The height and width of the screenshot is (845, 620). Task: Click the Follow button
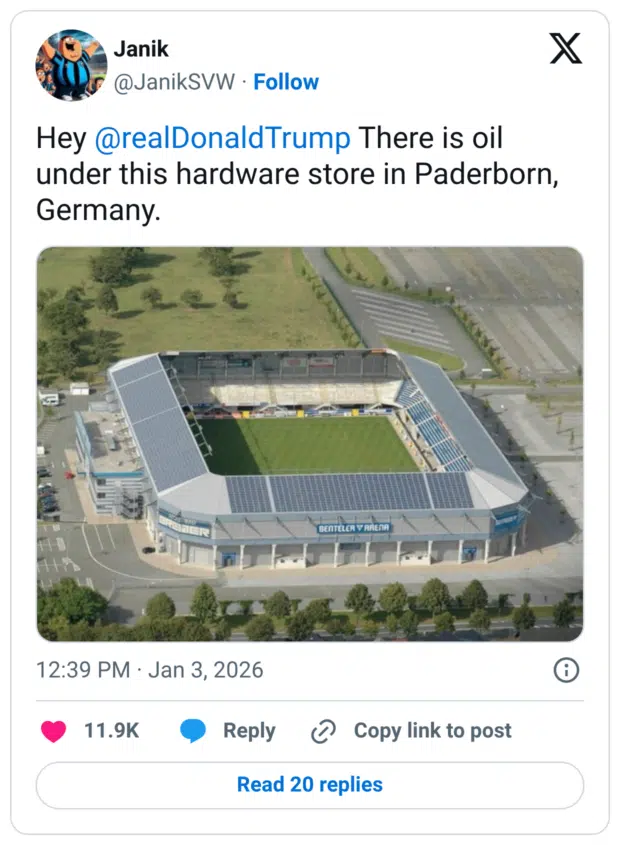point(287,82)
